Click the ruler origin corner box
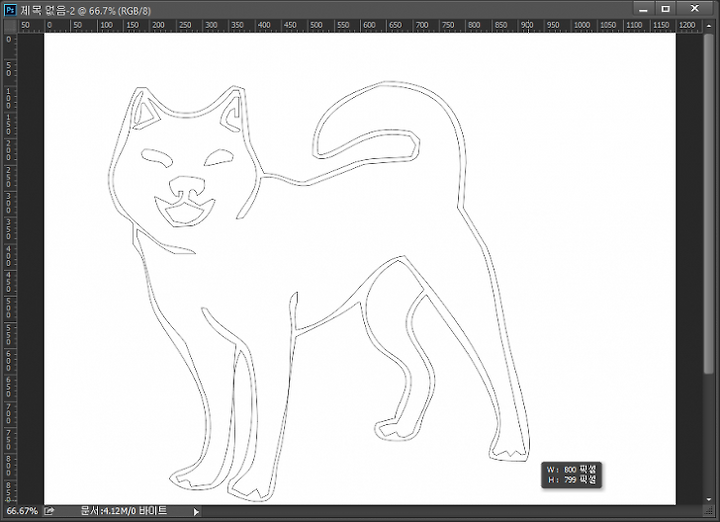This screenshot has height=522, width=720. pyautogui.click(x=10, y=26)
